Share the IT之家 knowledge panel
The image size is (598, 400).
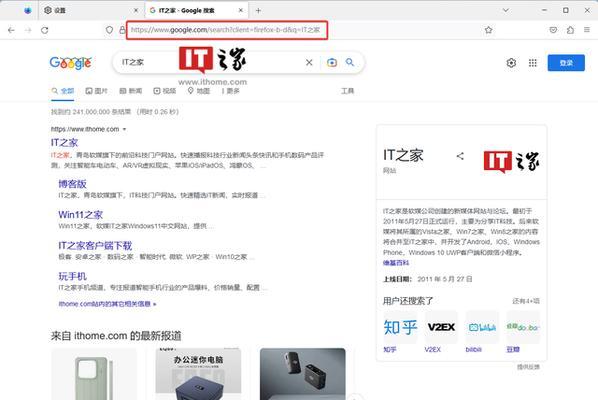click(460, 156)
